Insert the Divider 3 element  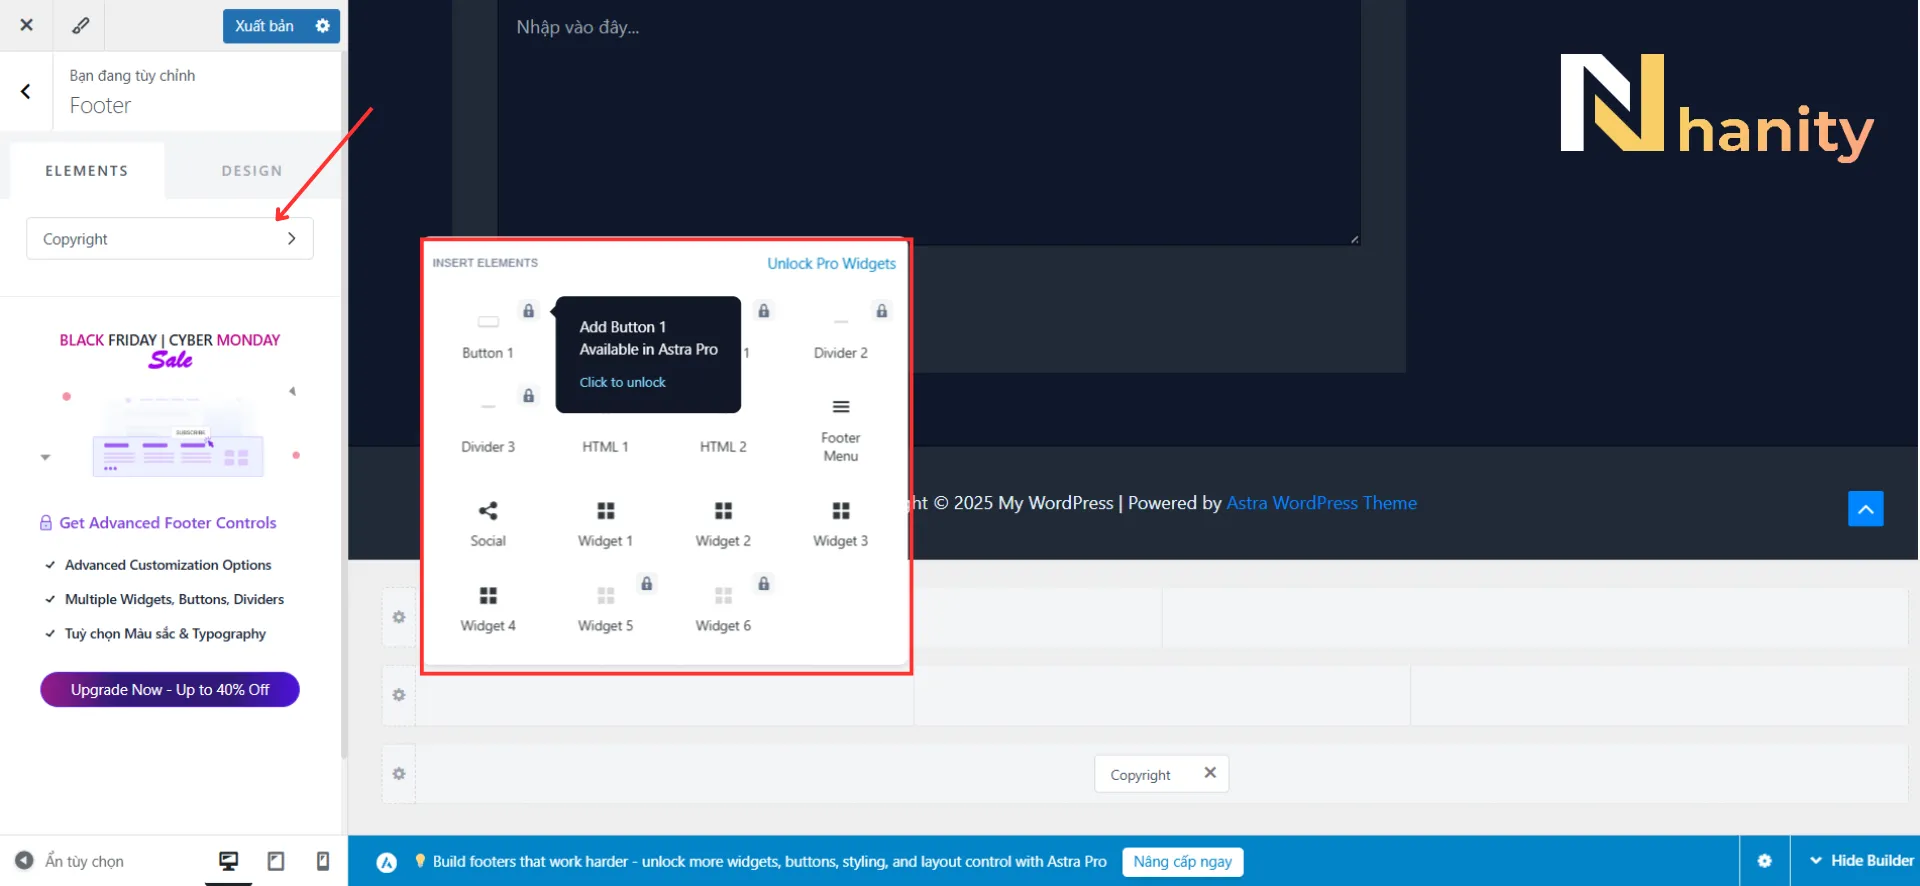[488, 427]
